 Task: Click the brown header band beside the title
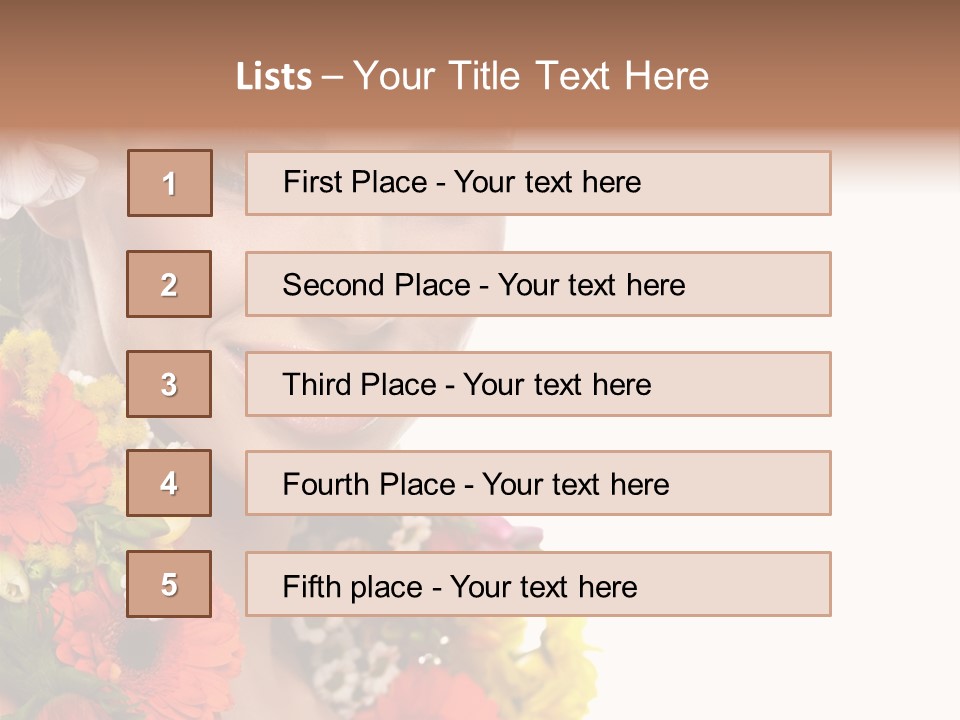pyautogui.click(x=833, y=67)
